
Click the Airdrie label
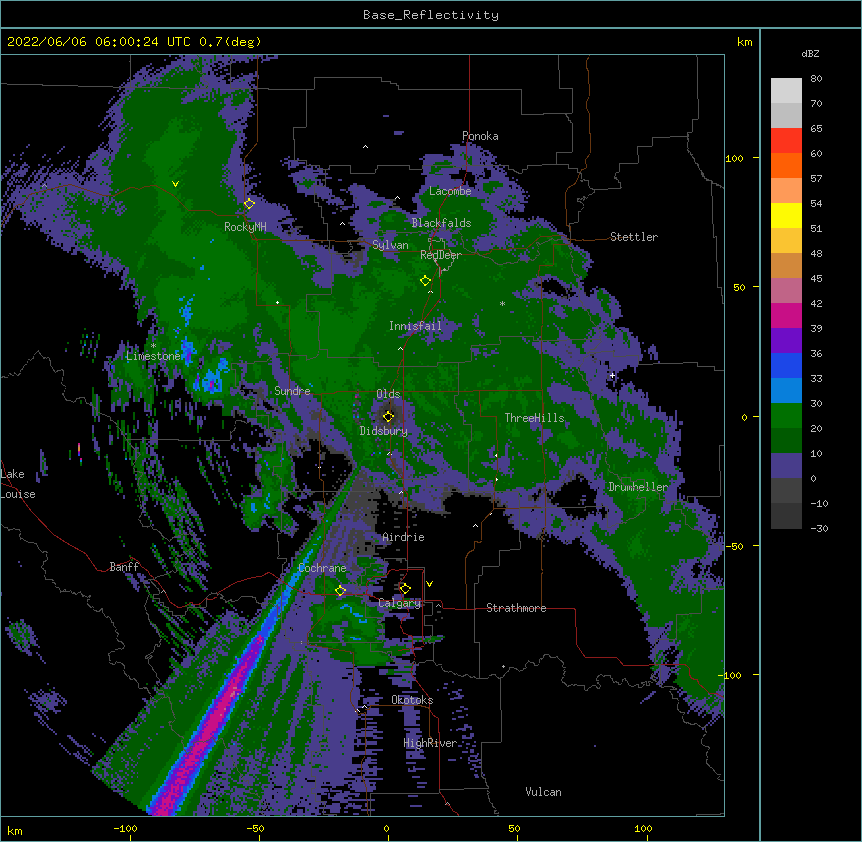pyautogui.click(x=403, y=537)
